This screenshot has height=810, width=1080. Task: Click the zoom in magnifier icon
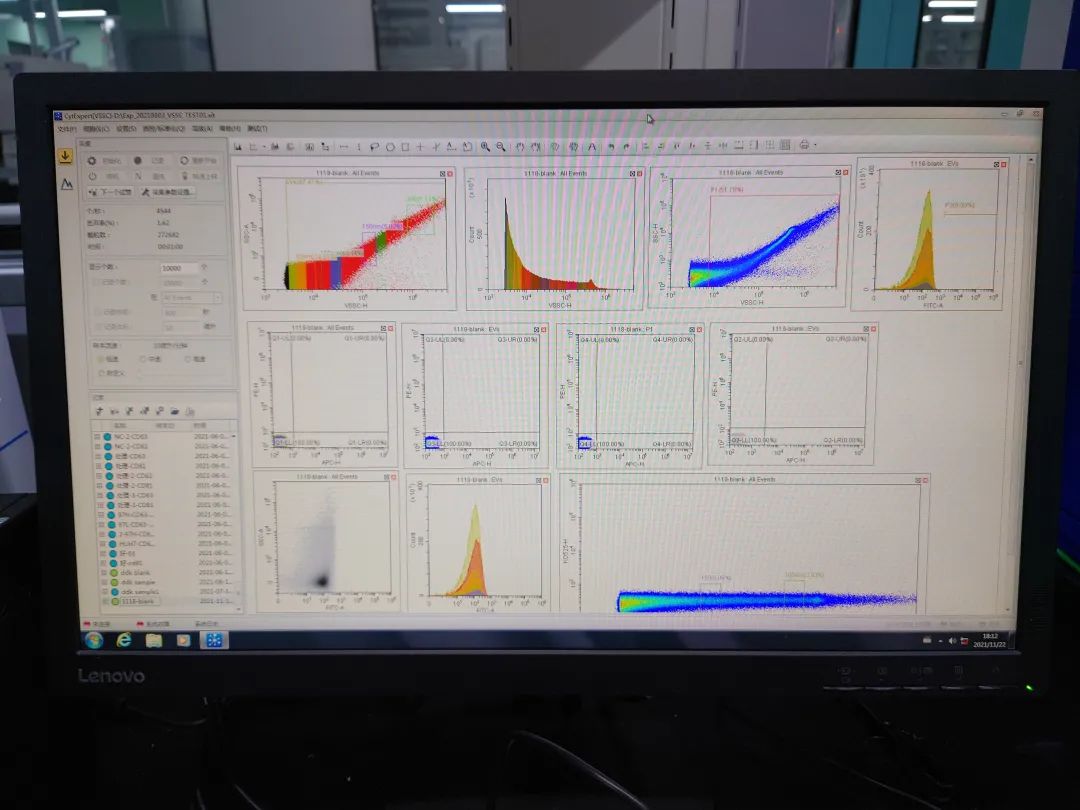(x=485, y=147)
